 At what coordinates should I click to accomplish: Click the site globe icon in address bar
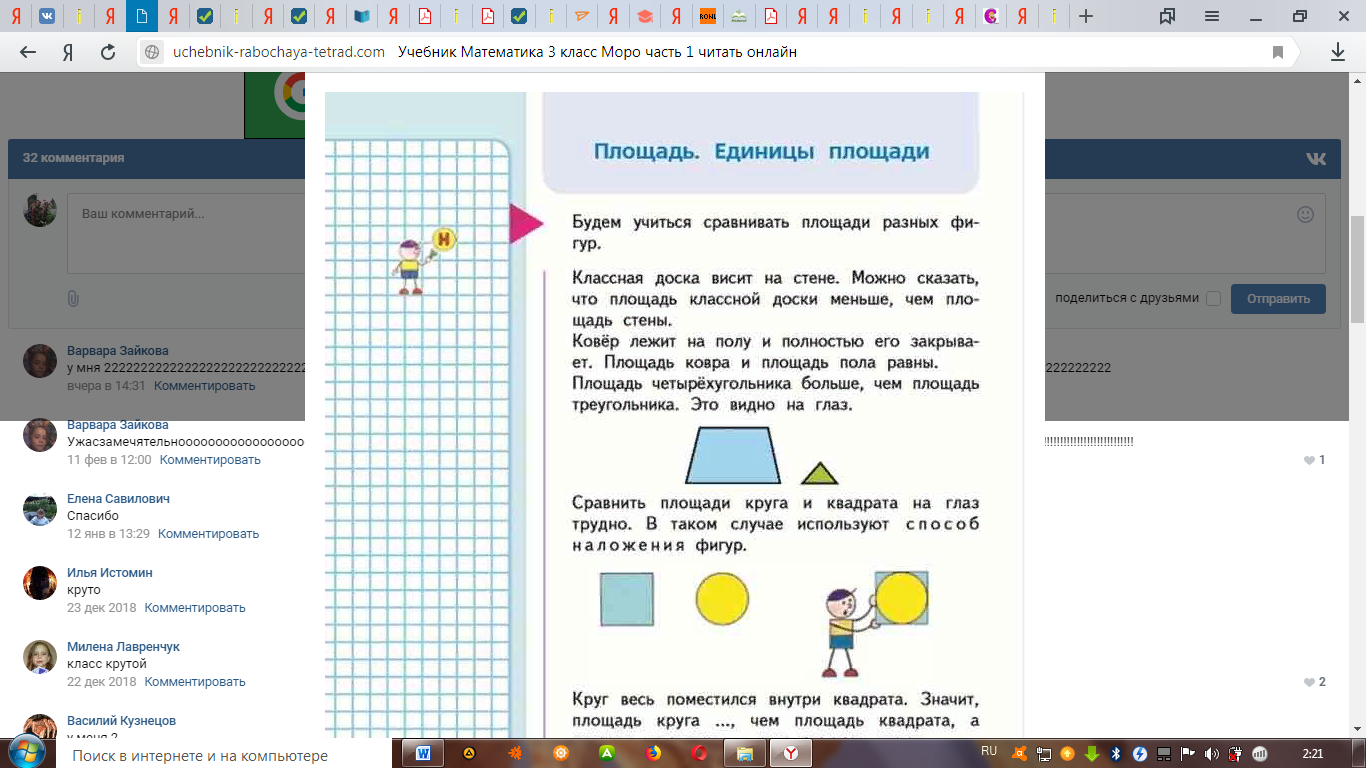click(152, 52)
